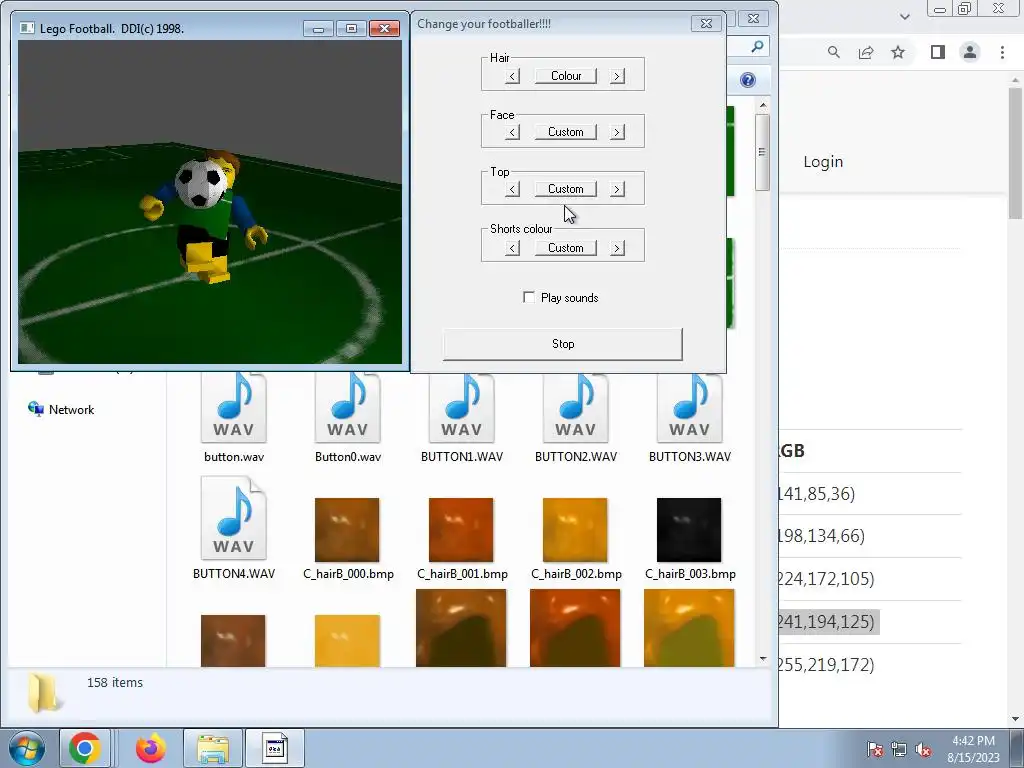Click the Explorer help icon
Screen dimensions: 1024x768
click(748, 80)
